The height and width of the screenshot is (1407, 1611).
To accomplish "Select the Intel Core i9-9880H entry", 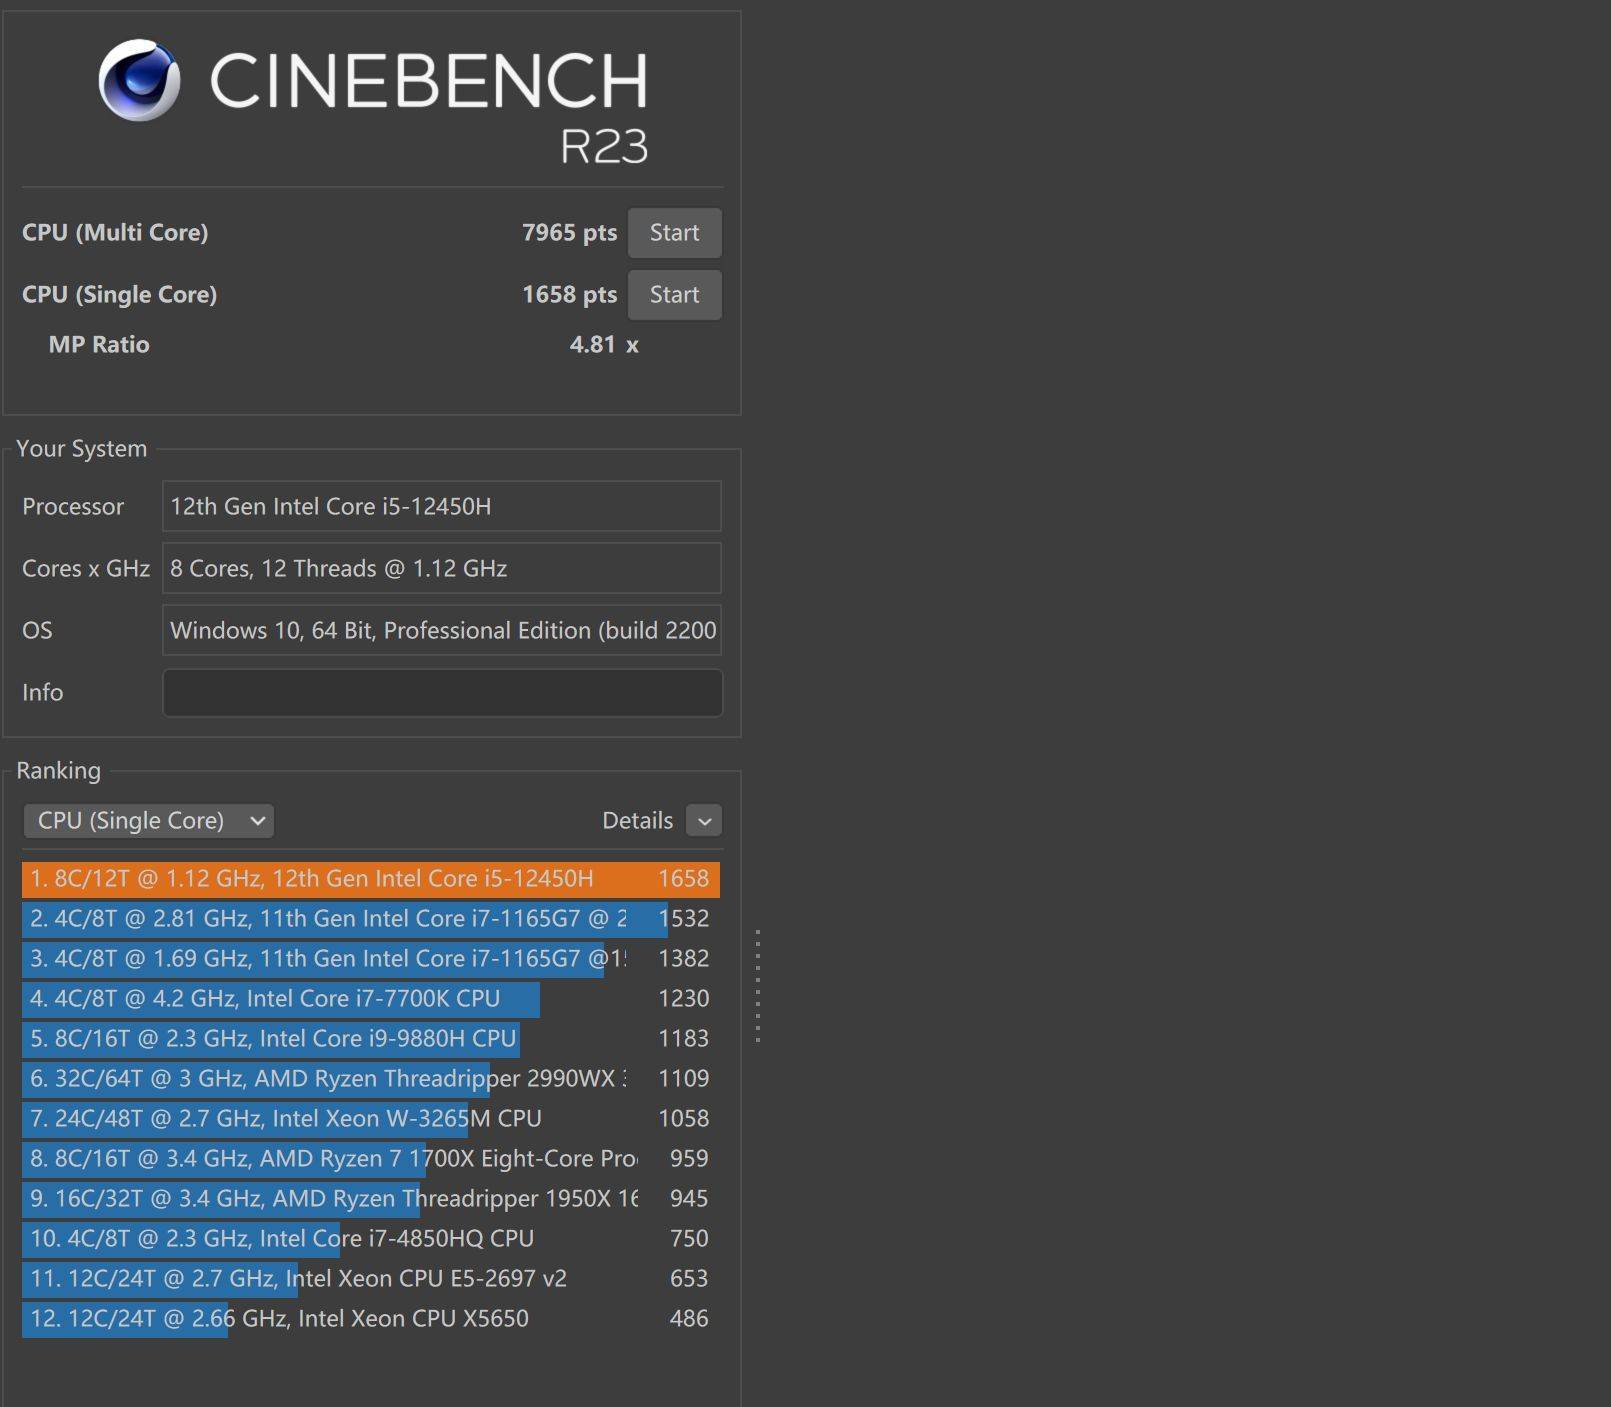I will pyautogui.click(x=270, y=1038).
